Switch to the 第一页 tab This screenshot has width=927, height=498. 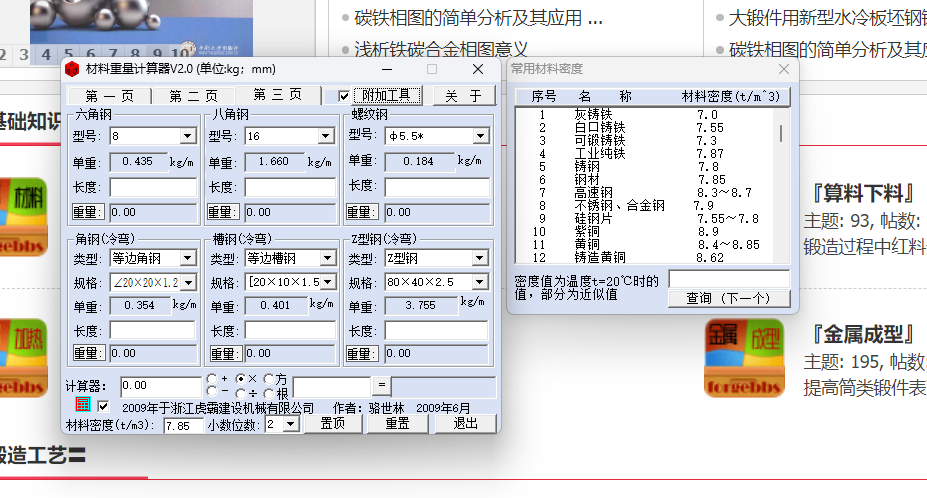click(x=109, y=96)
